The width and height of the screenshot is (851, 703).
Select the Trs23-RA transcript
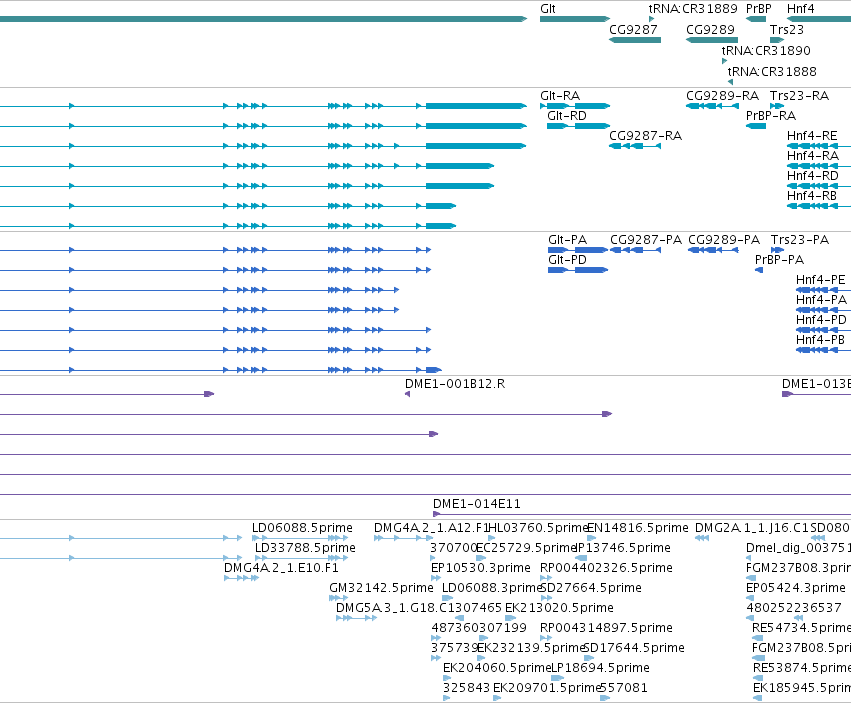pos(799,96)
